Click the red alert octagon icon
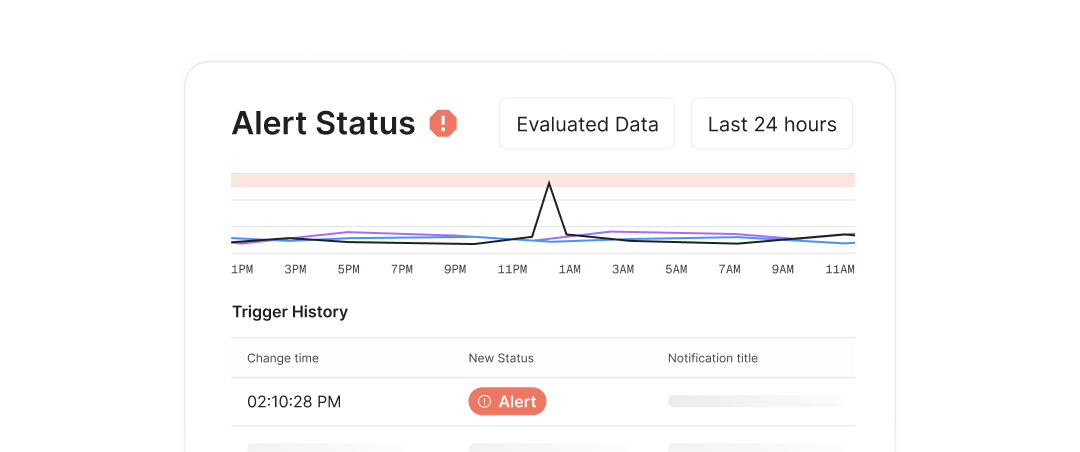The width and height of the screenshot is (1080, 452). point(444,123)
